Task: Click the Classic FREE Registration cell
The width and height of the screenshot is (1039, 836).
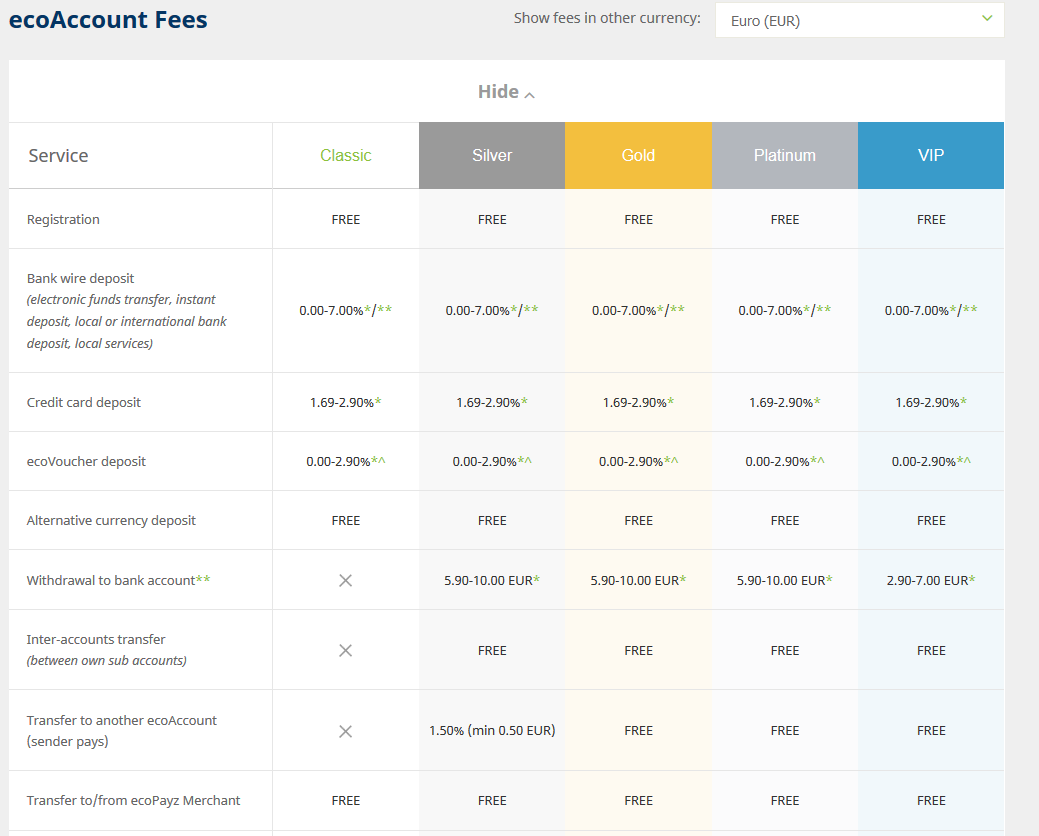Action: pos(346,220)
